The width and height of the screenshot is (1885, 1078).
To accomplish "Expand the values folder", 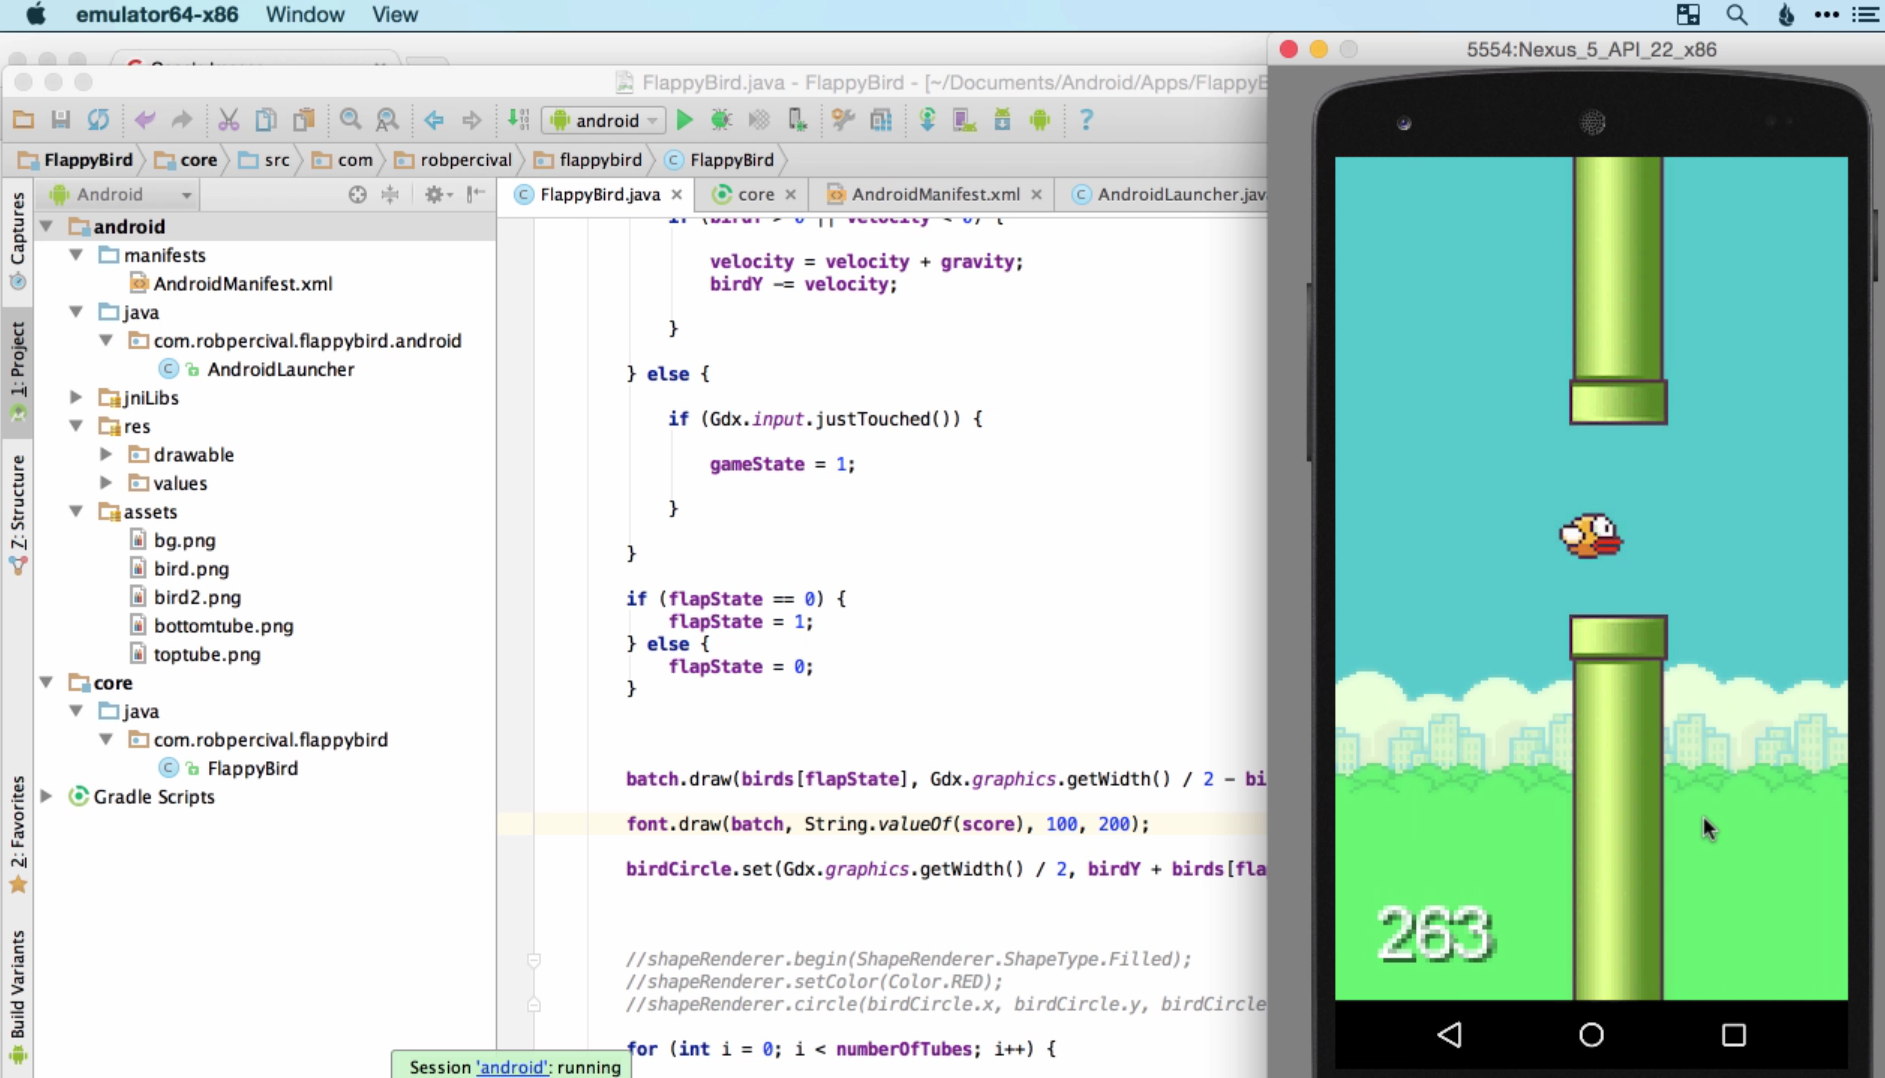I will click(x=106, y=483).
